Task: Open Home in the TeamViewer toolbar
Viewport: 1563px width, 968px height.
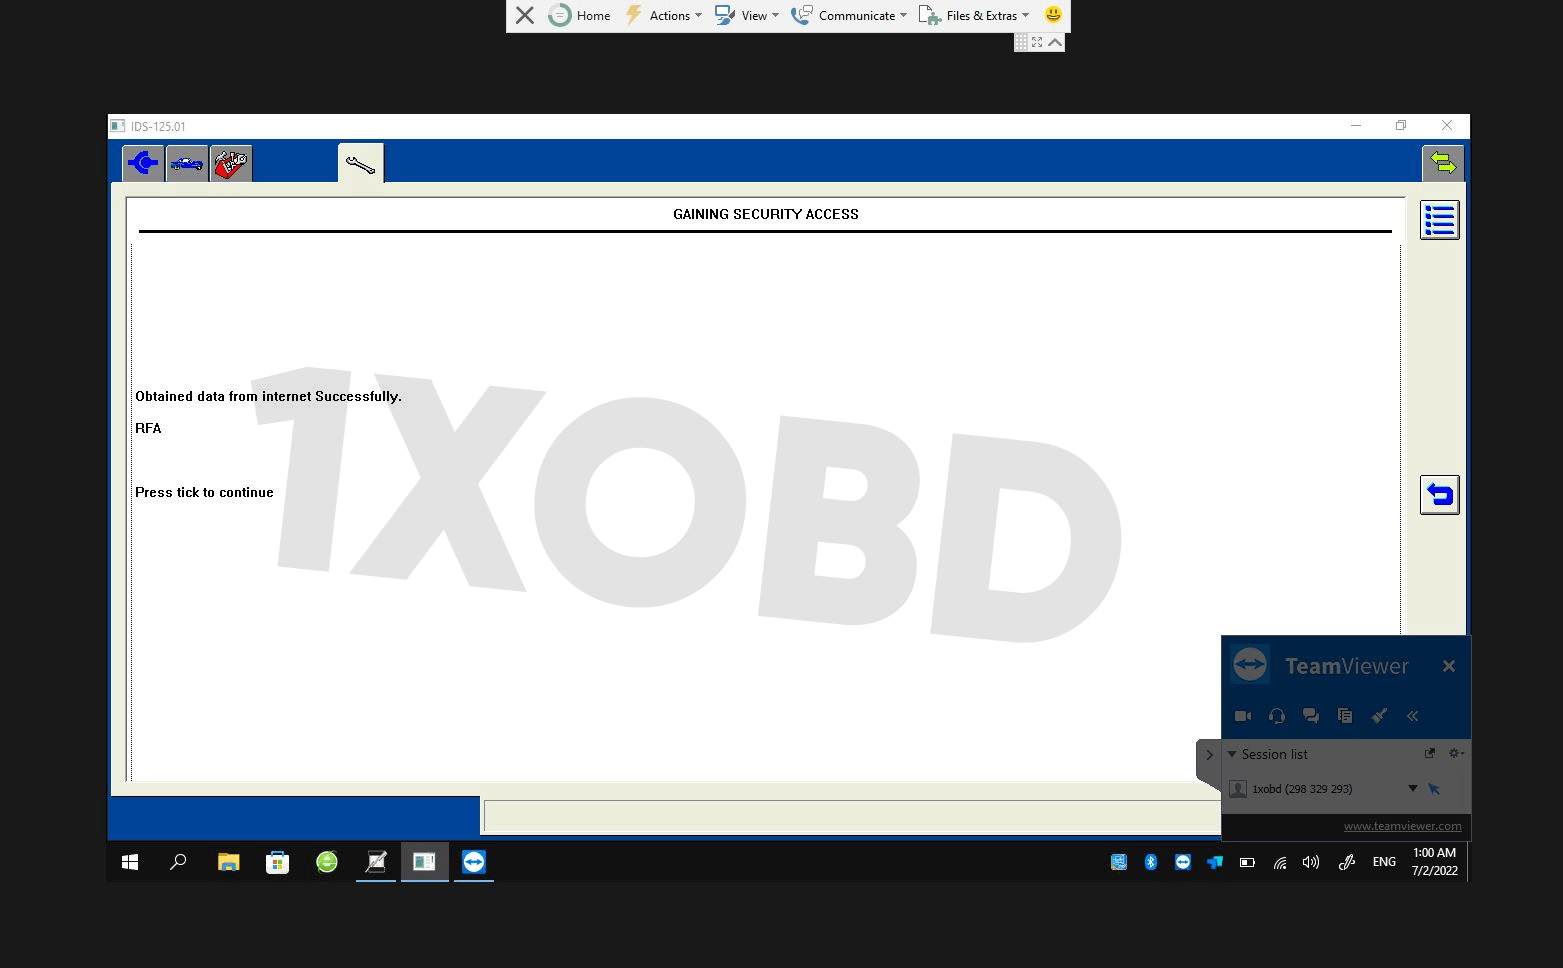Action: click(x=580, y=15)
